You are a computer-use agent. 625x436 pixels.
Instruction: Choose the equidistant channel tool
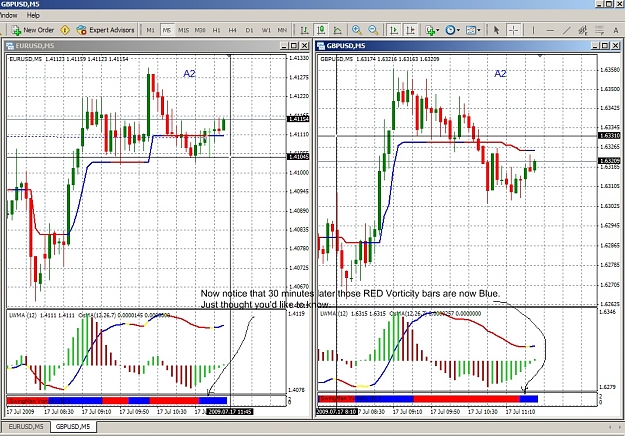click(583, 30)
